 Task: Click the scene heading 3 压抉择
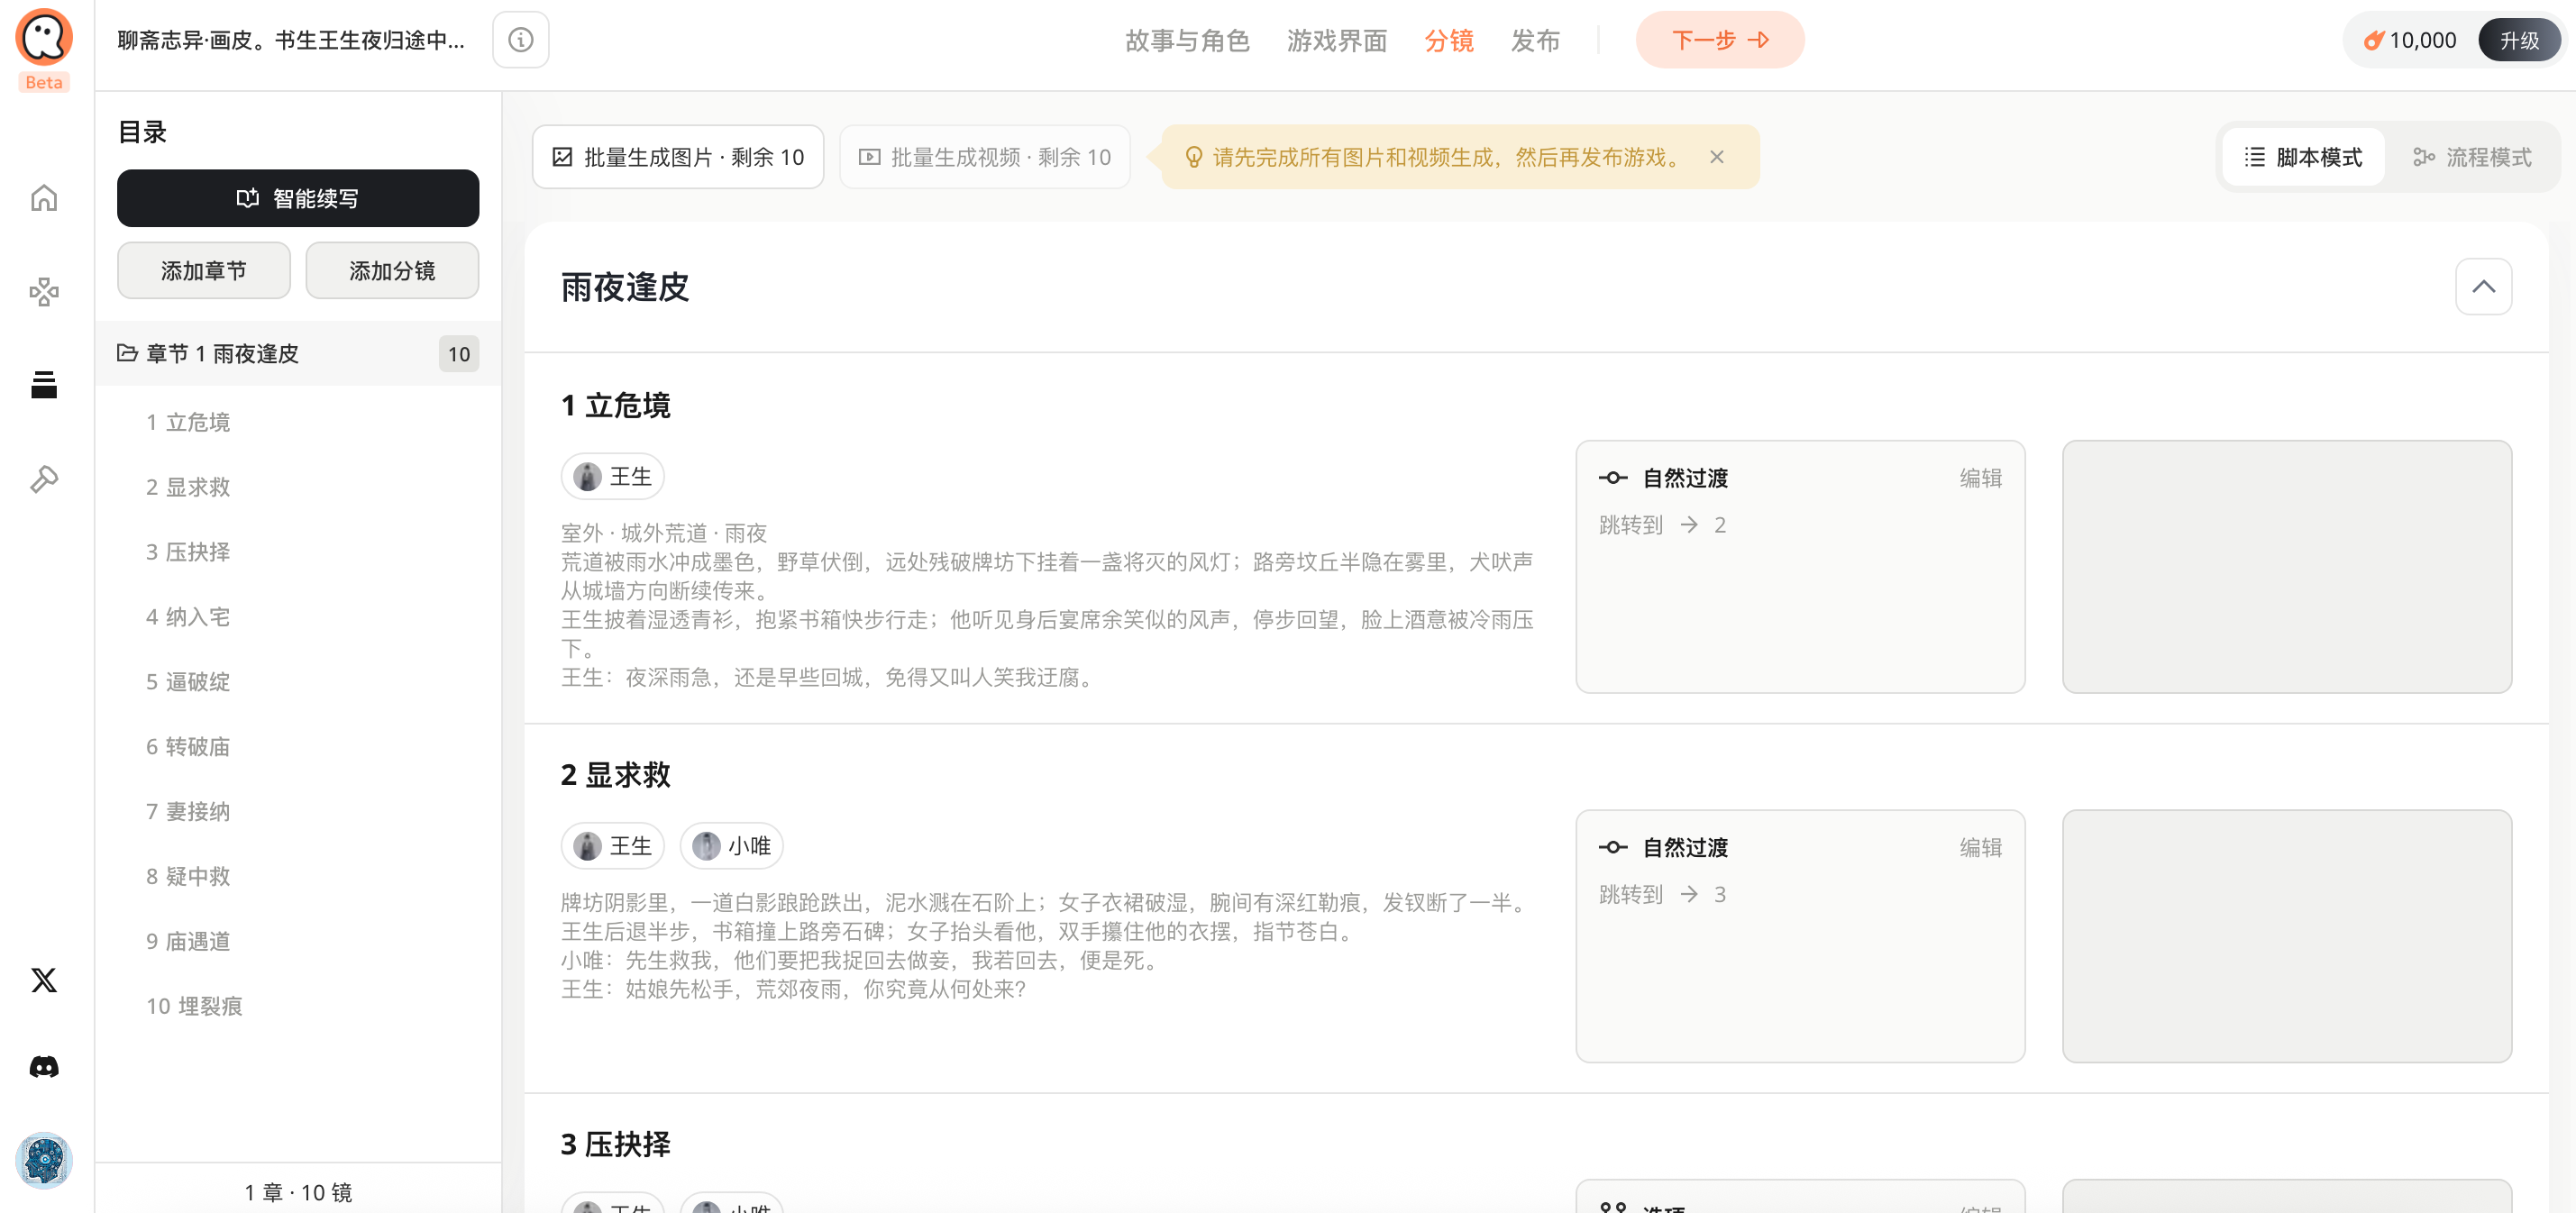point(615,1144)
